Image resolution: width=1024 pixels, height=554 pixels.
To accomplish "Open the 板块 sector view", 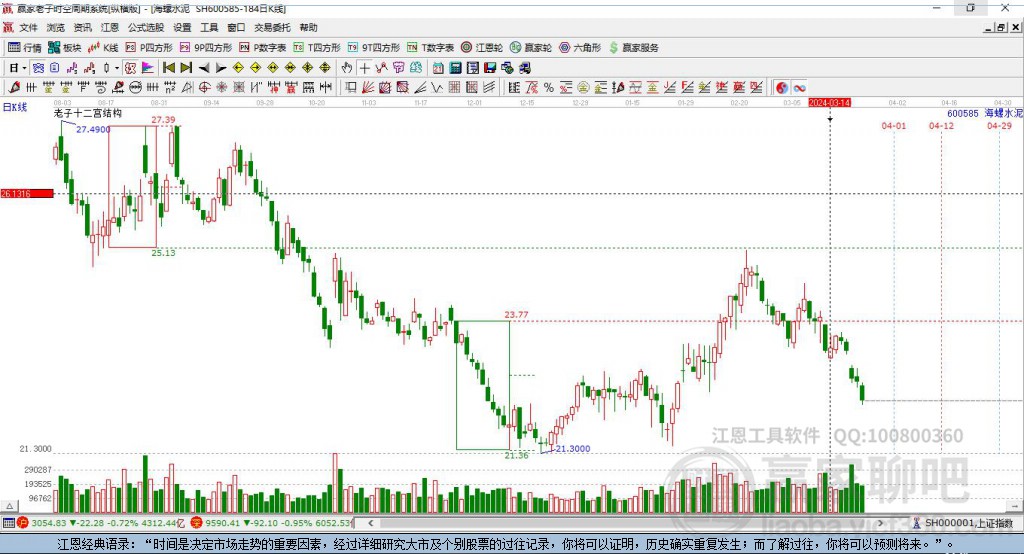I will [65, 48].
